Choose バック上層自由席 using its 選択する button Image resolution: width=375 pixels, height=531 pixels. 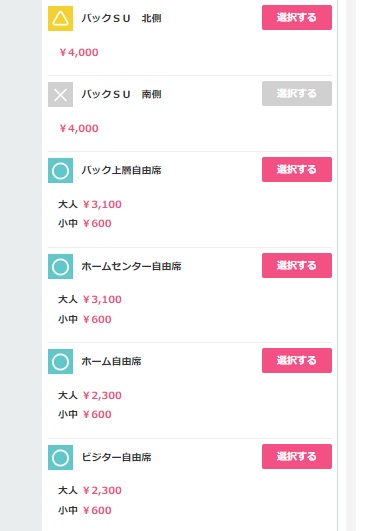tap(297, 169)
